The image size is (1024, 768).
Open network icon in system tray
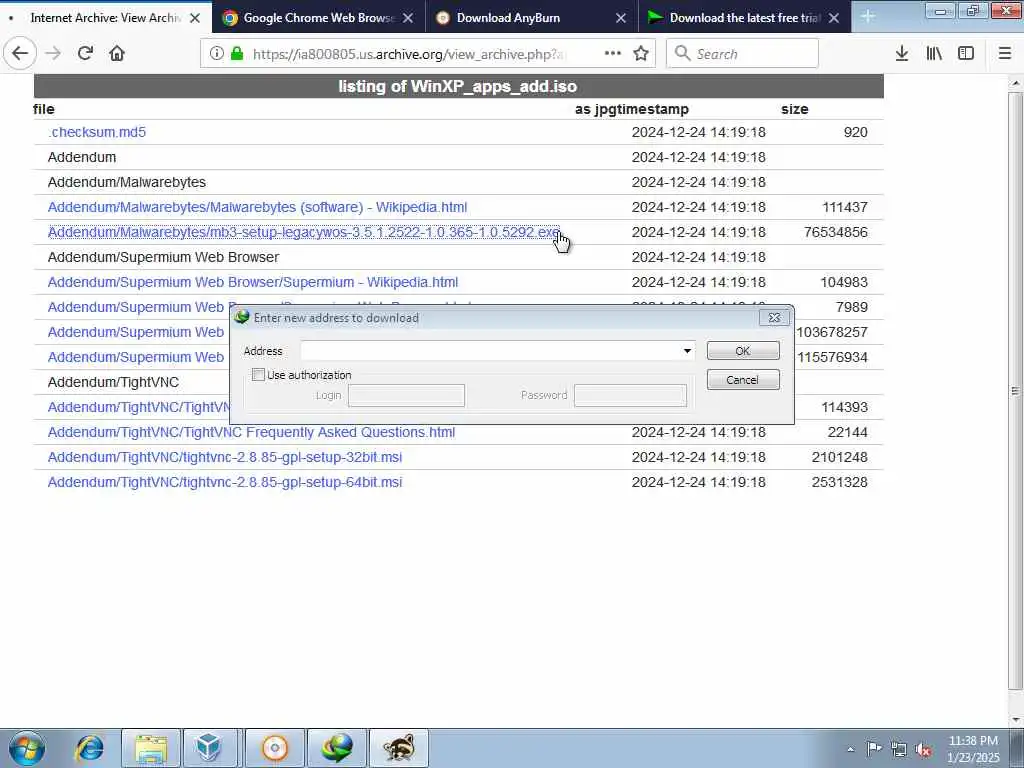[x=899, y=749]
